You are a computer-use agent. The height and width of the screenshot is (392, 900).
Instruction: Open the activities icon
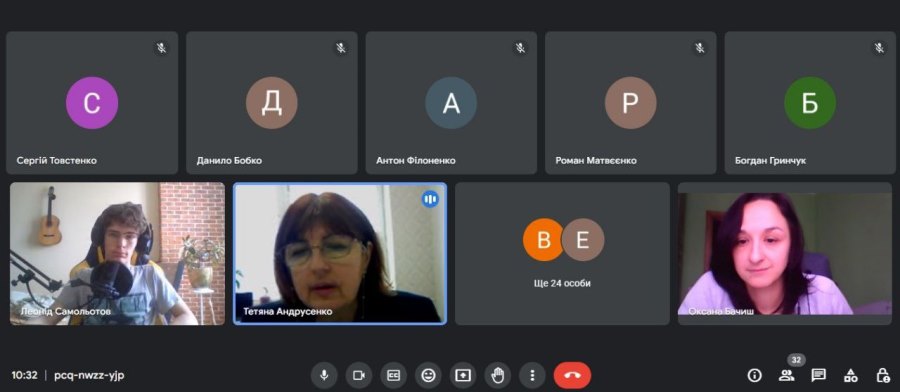(x=851, y=375)
